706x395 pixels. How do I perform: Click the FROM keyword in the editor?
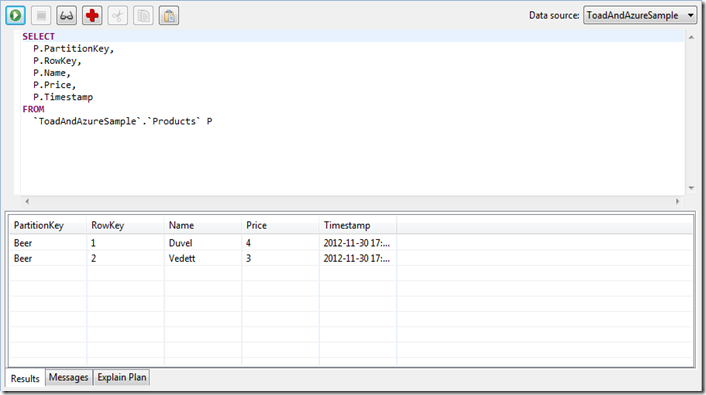point(34,109)
